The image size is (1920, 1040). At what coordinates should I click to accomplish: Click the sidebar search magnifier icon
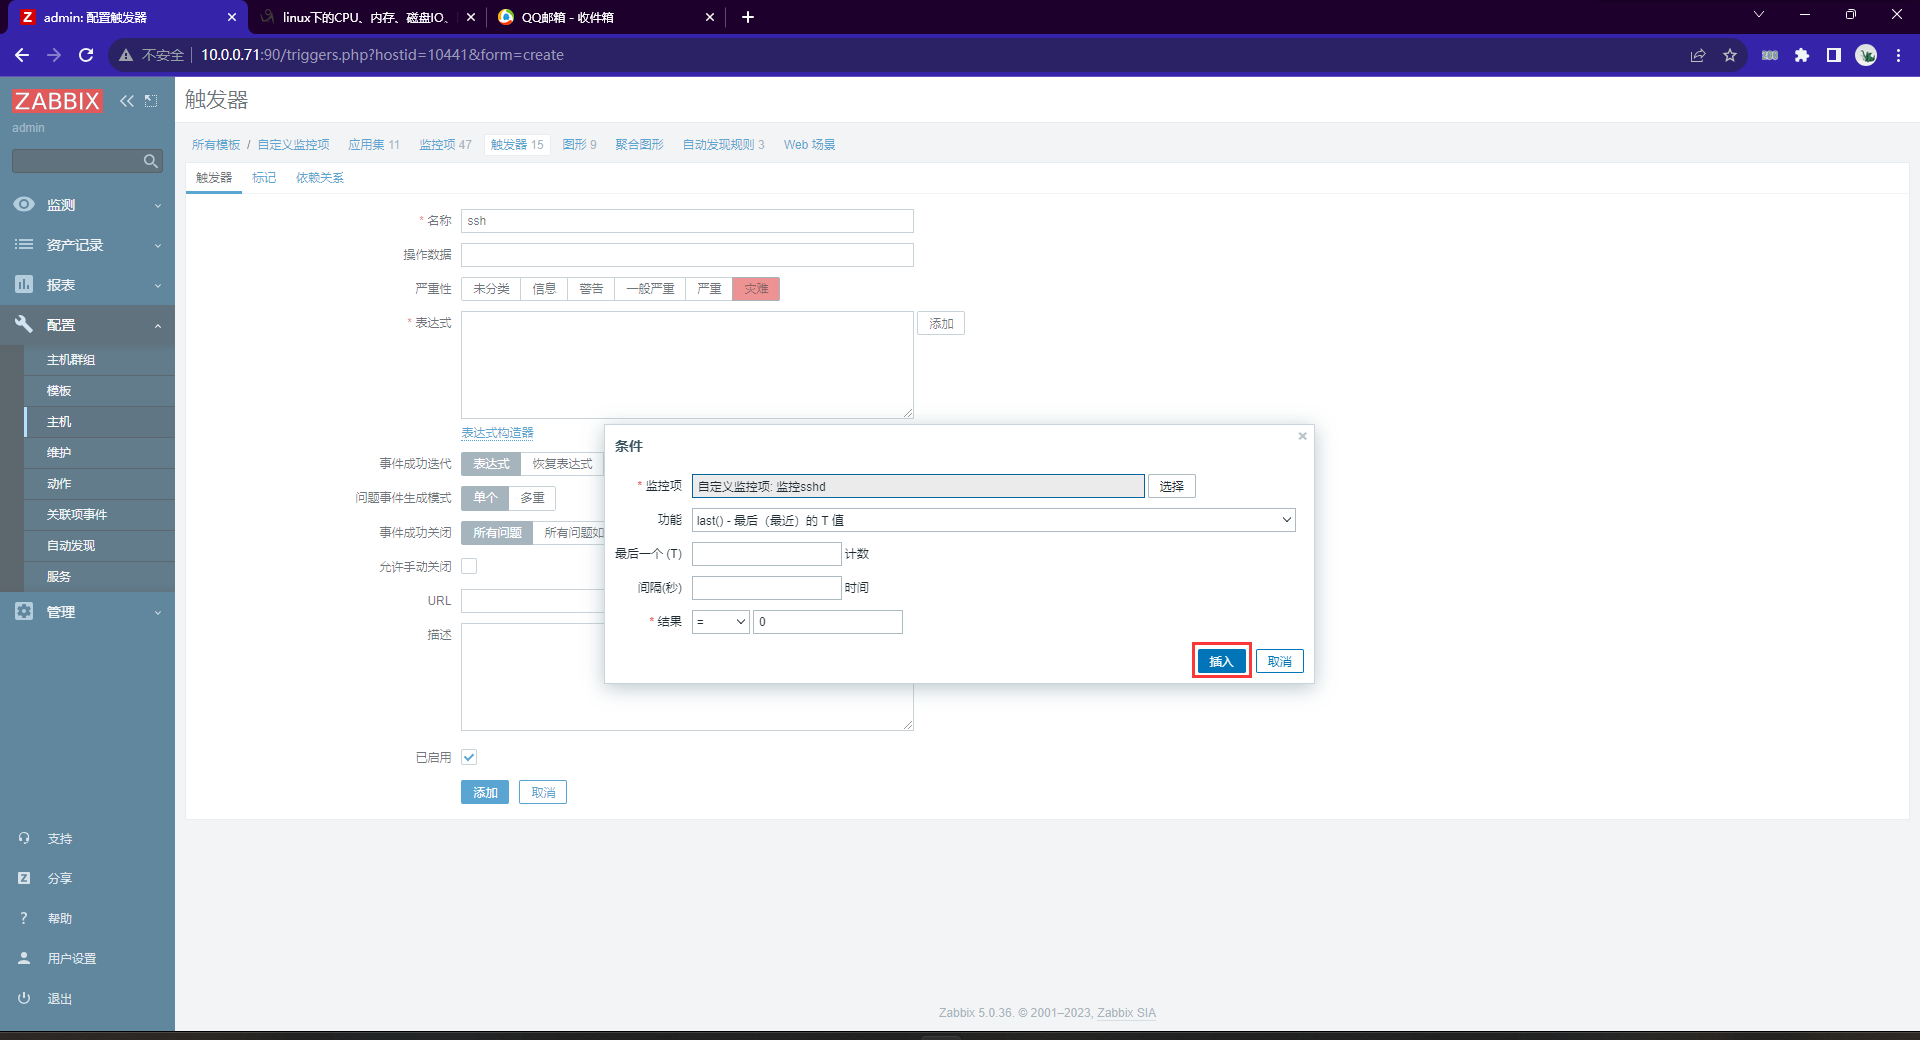tap(150, 161)
